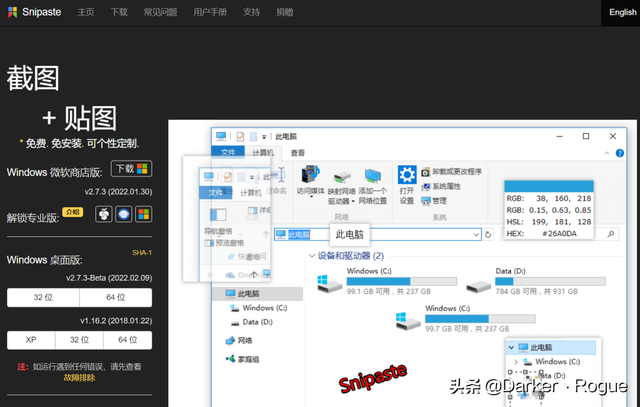The width and height of the screenshot is (640, 407).
Task: Click the HEX value #26A0DA
Action: pos(559,234)
